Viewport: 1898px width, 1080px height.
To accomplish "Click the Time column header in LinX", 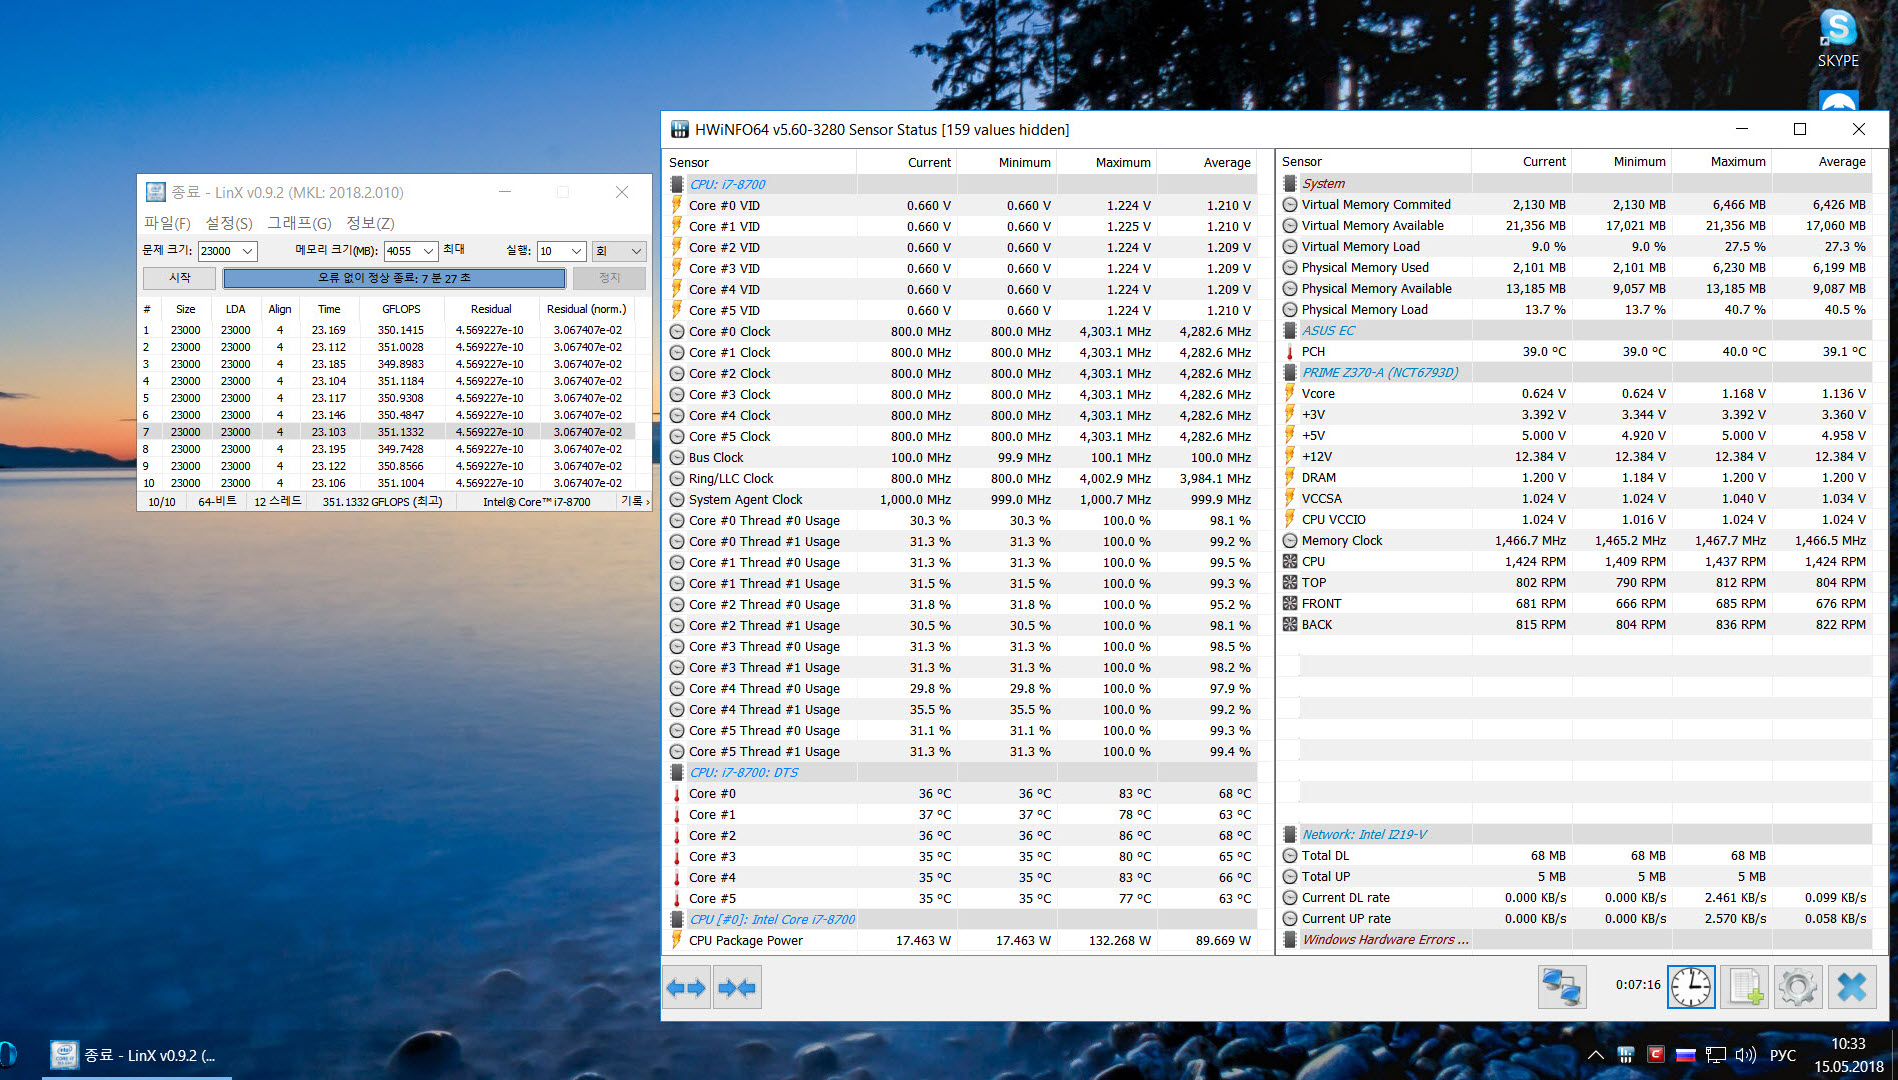I will [328, 309].
